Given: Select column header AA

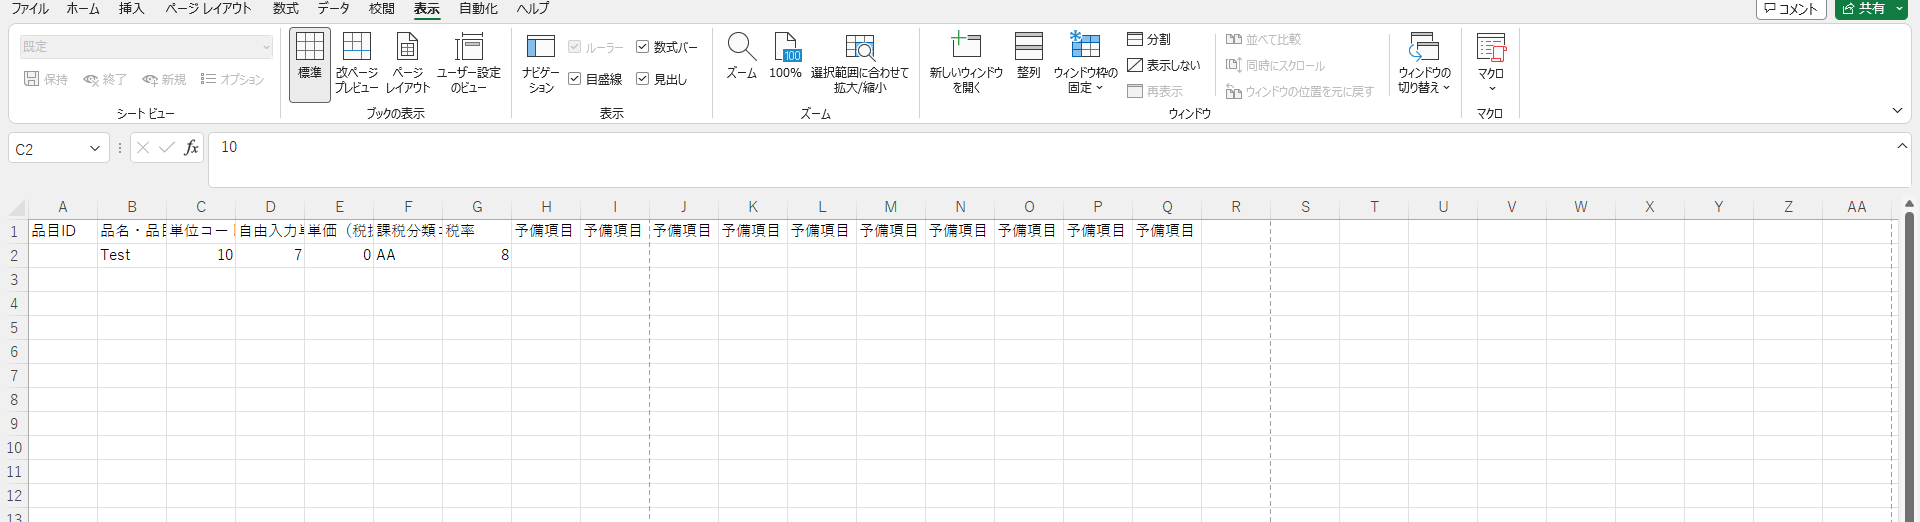Looking at the screenshot, I should coord(1857,207).
